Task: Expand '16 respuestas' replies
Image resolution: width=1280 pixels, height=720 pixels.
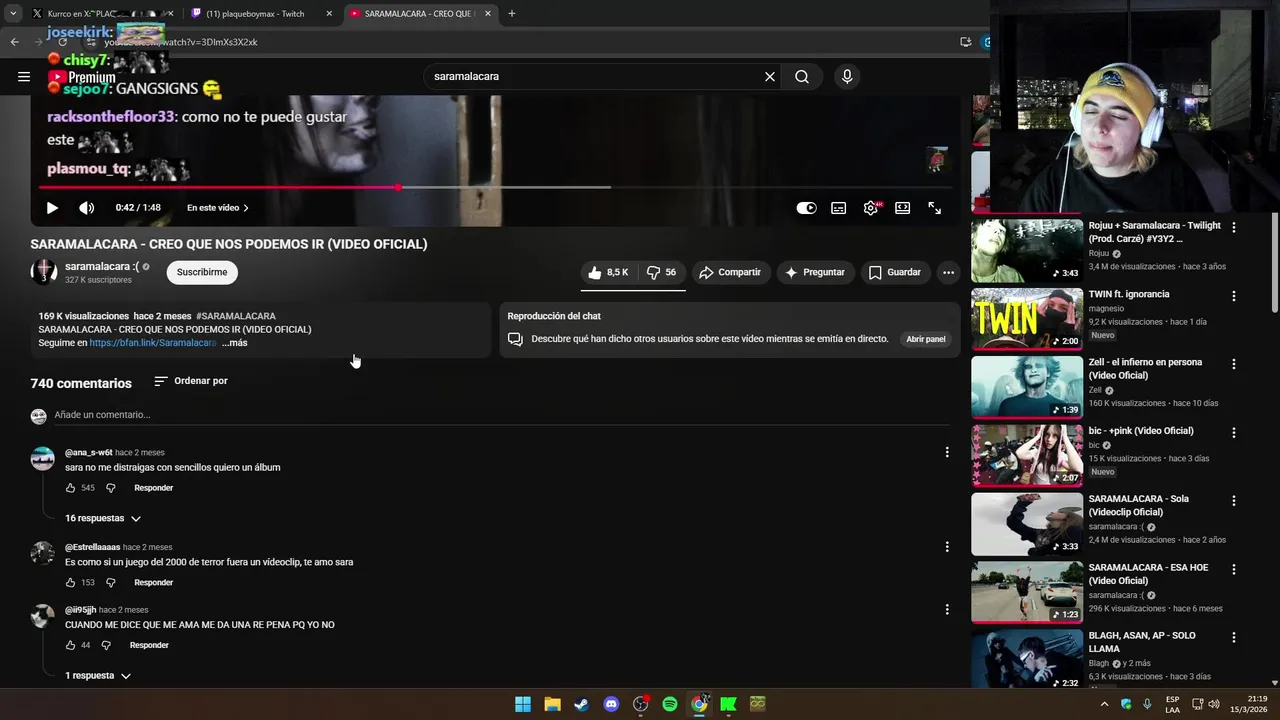Action: 103,518
